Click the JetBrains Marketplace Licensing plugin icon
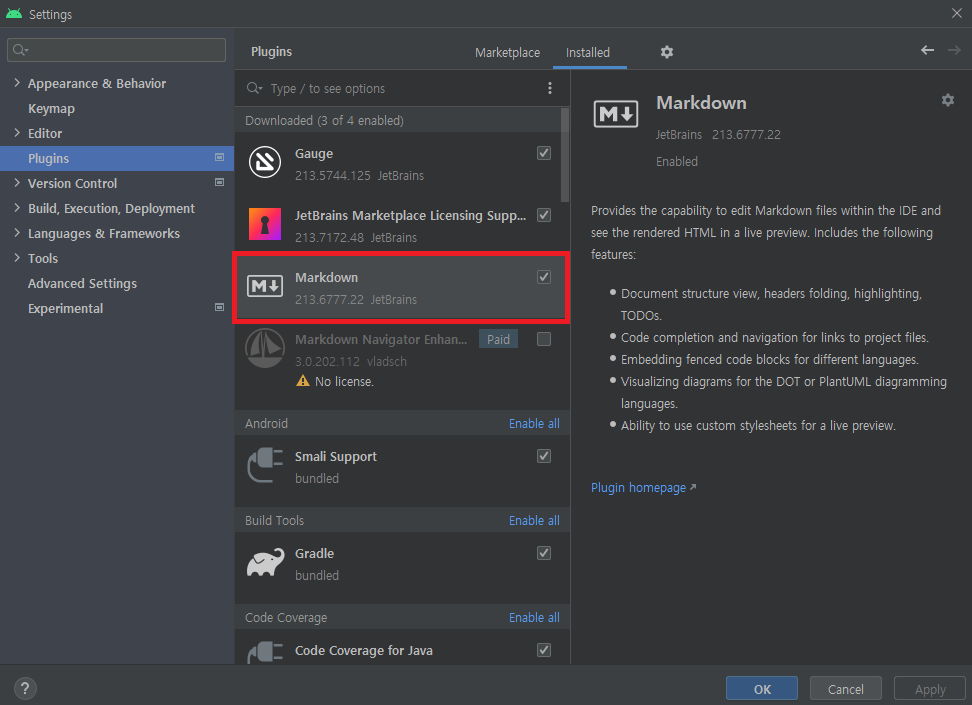This screenshot has height=705, width=972. [x=265, y=224]
